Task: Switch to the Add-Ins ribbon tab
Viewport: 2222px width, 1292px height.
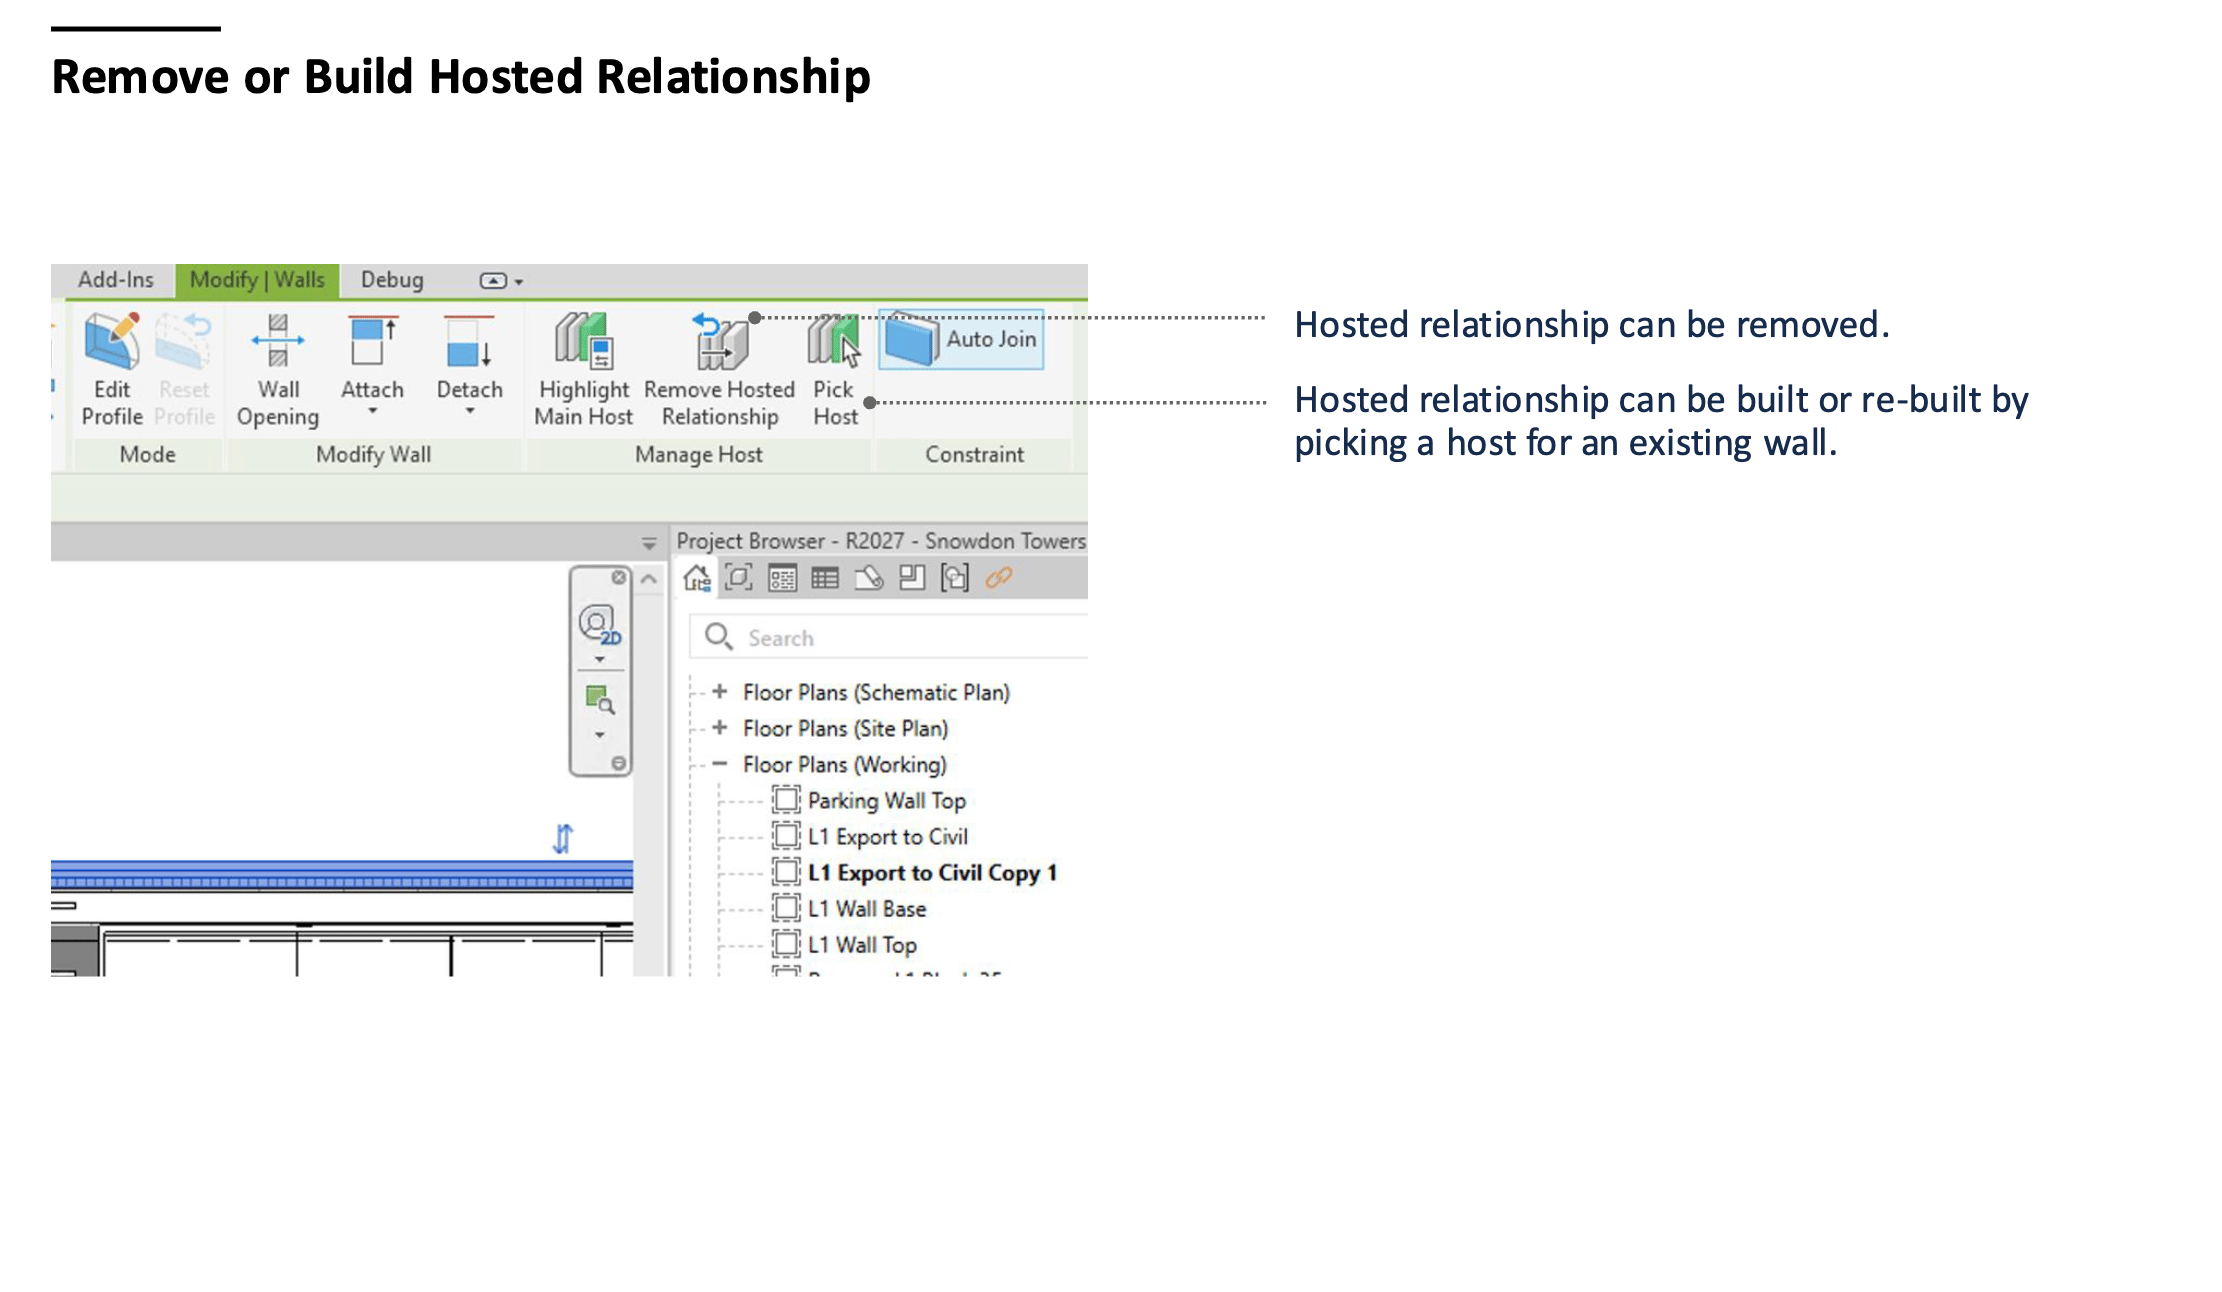Action: 116,280
